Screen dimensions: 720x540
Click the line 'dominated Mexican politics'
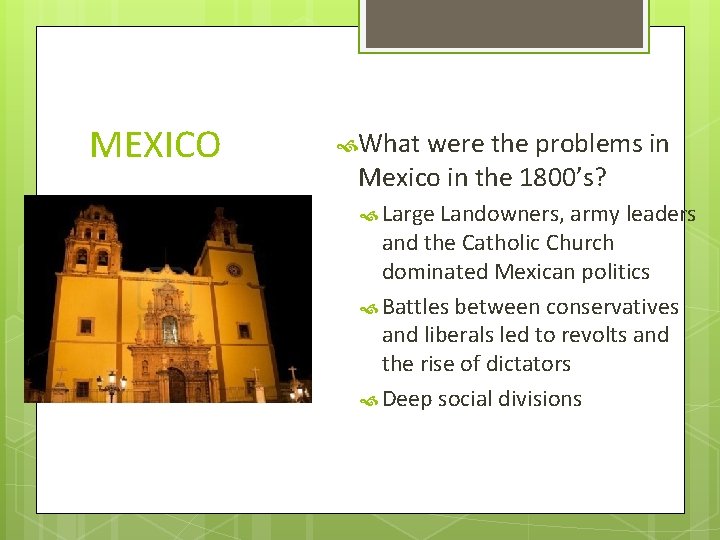point(516,272)
